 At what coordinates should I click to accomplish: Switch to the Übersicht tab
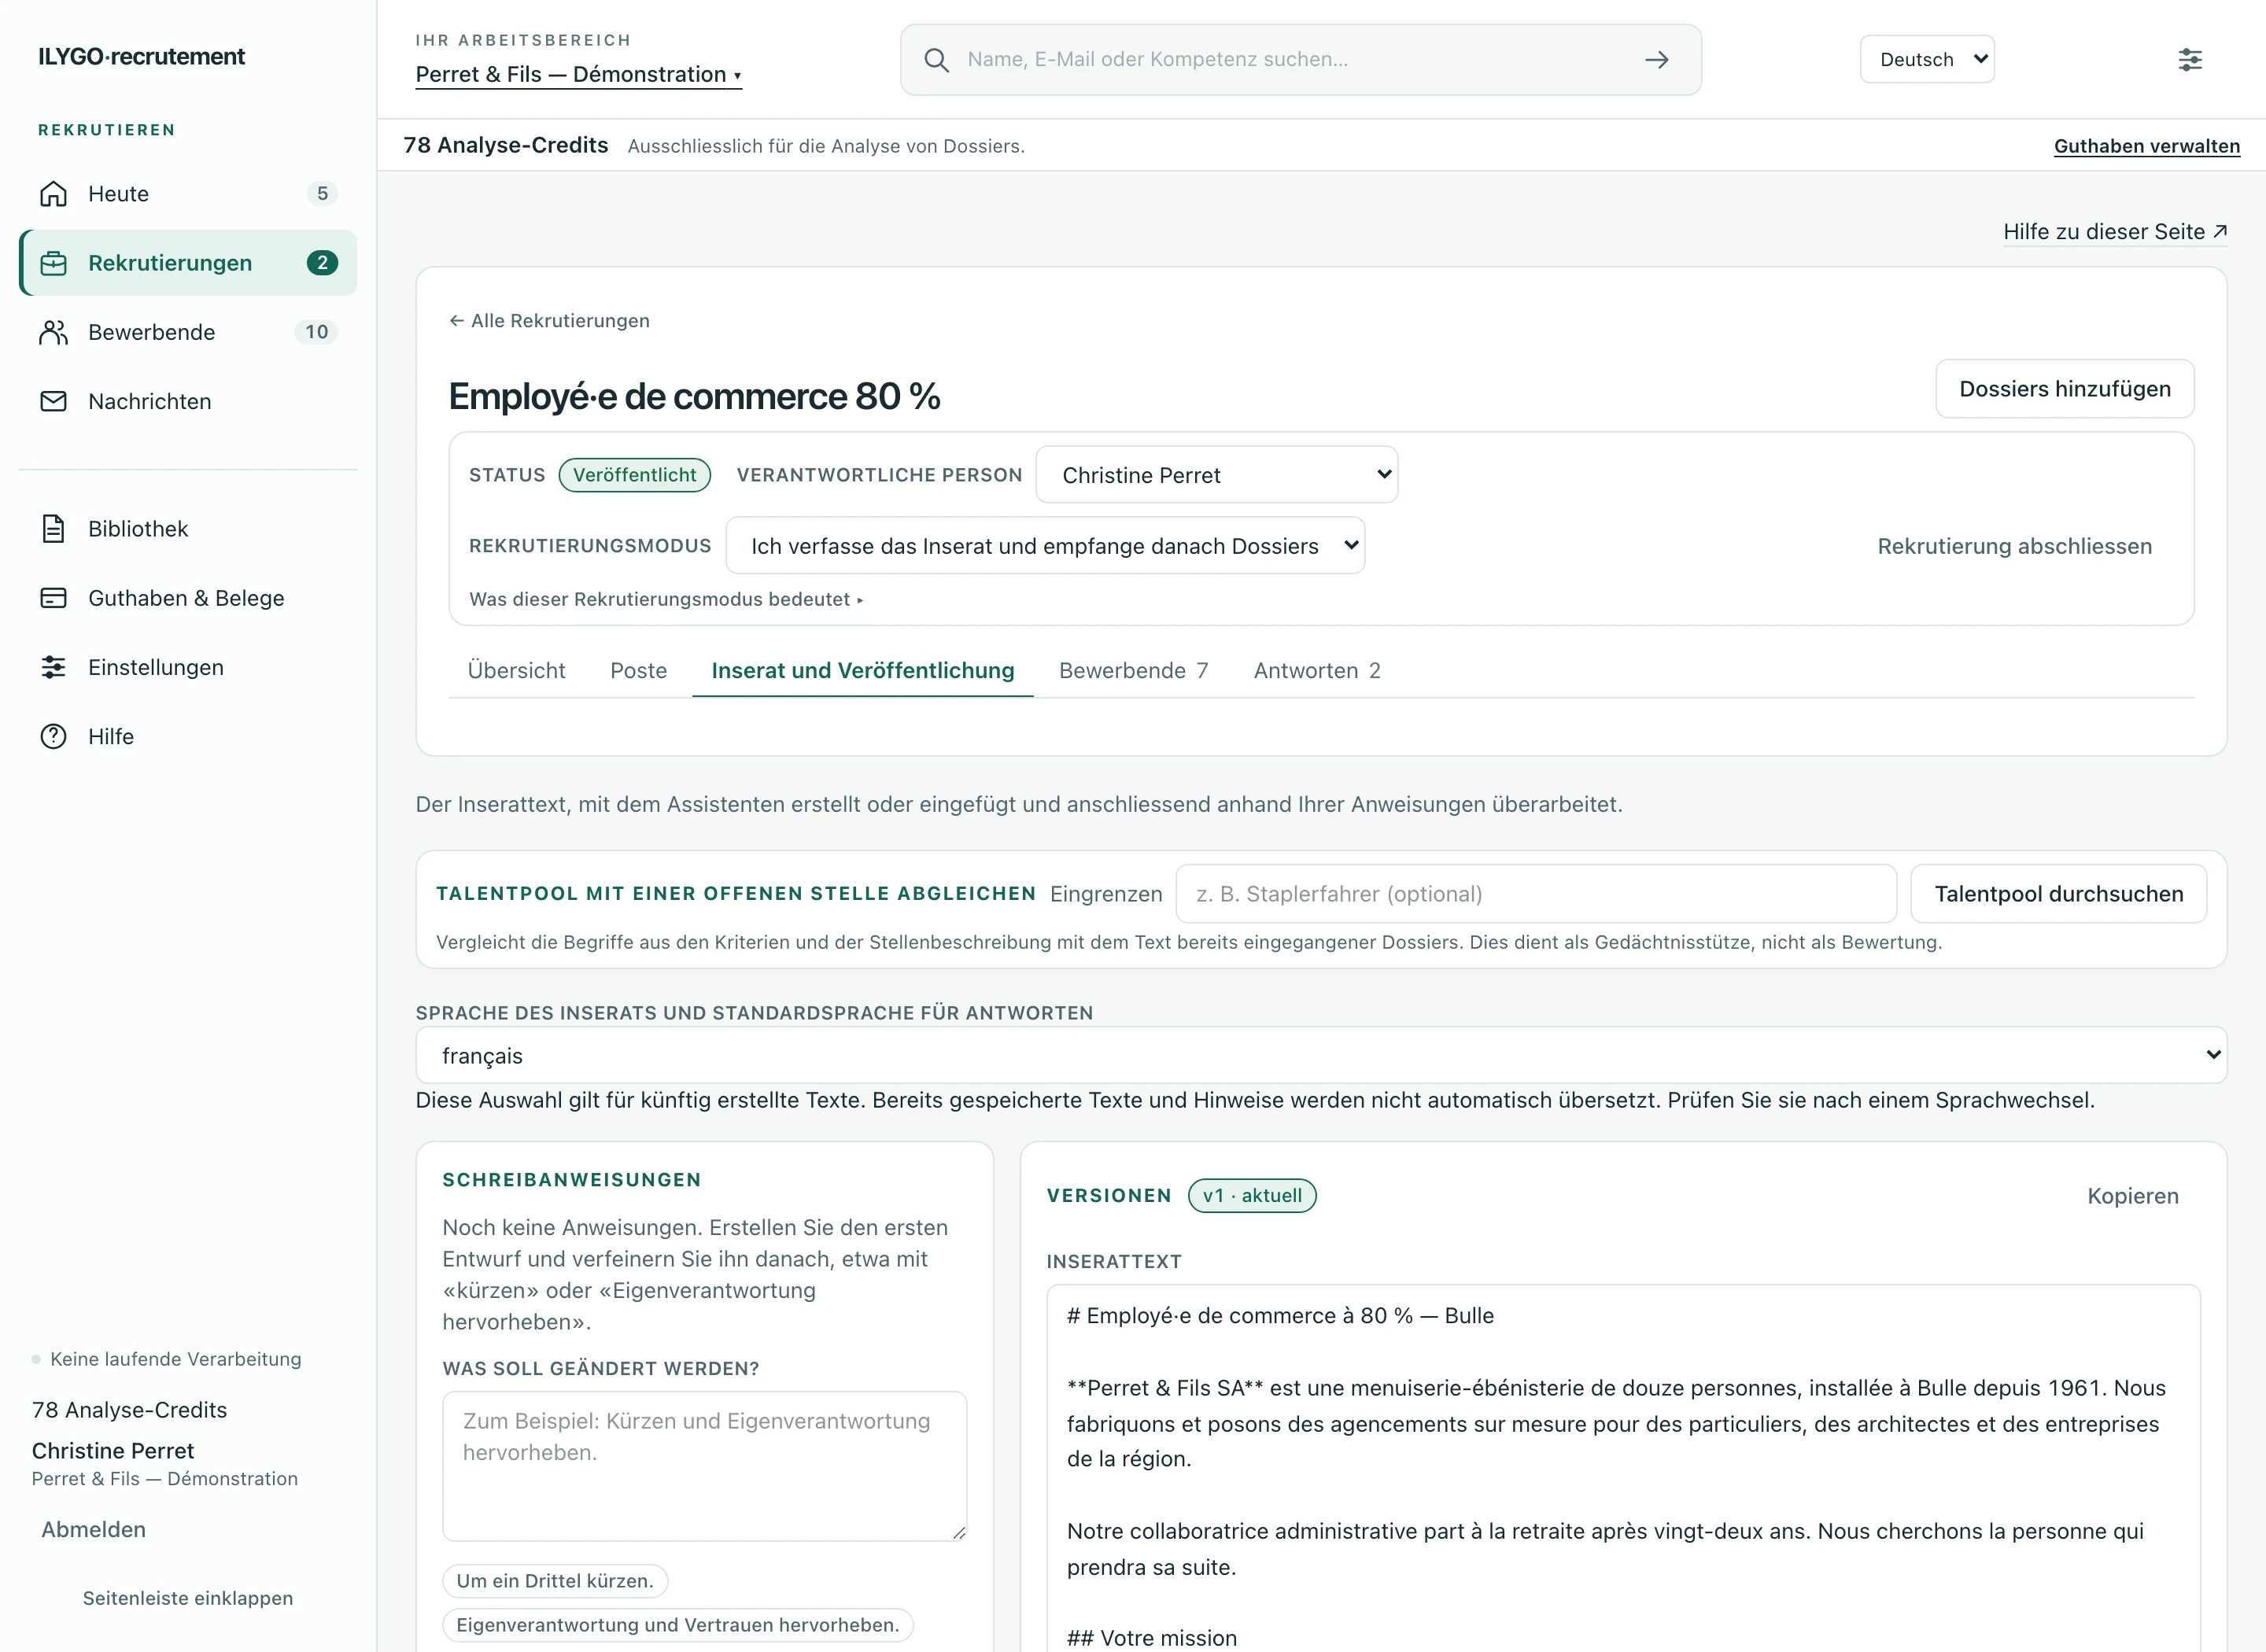click(516, 671)
